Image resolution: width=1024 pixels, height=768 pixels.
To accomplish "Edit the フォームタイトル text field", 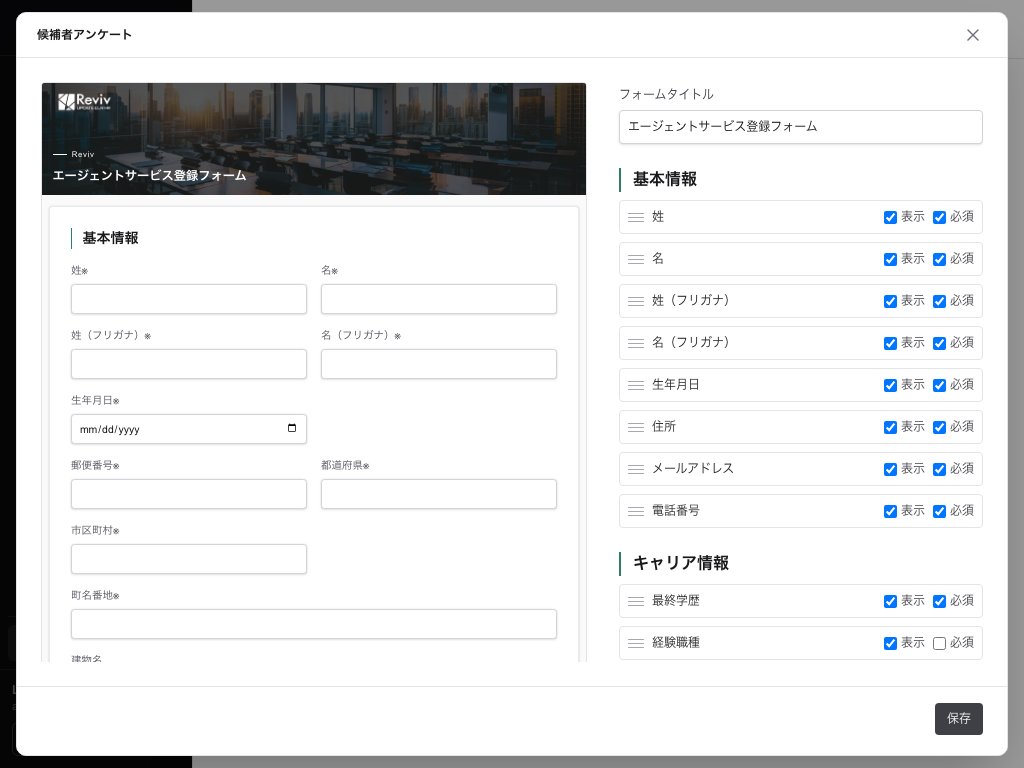I will click(800, 127).
